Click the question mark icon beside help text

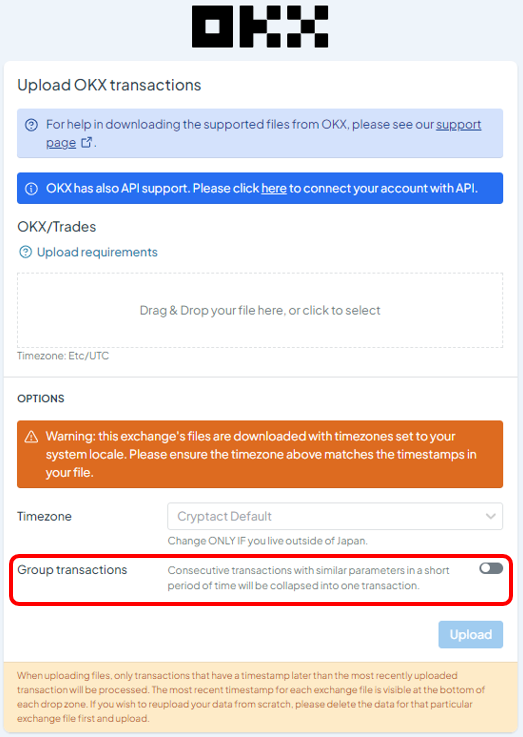coord(31,125)
